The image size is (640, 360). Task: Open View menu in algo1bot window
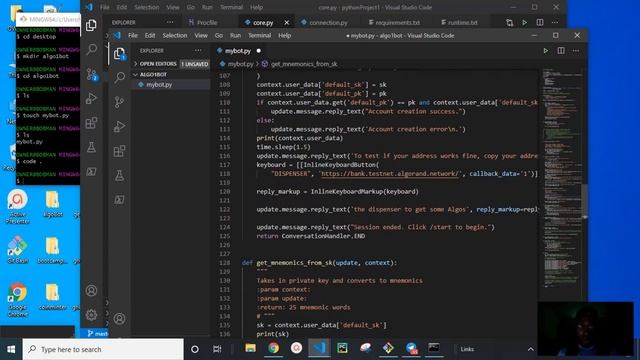pos(201,36)
